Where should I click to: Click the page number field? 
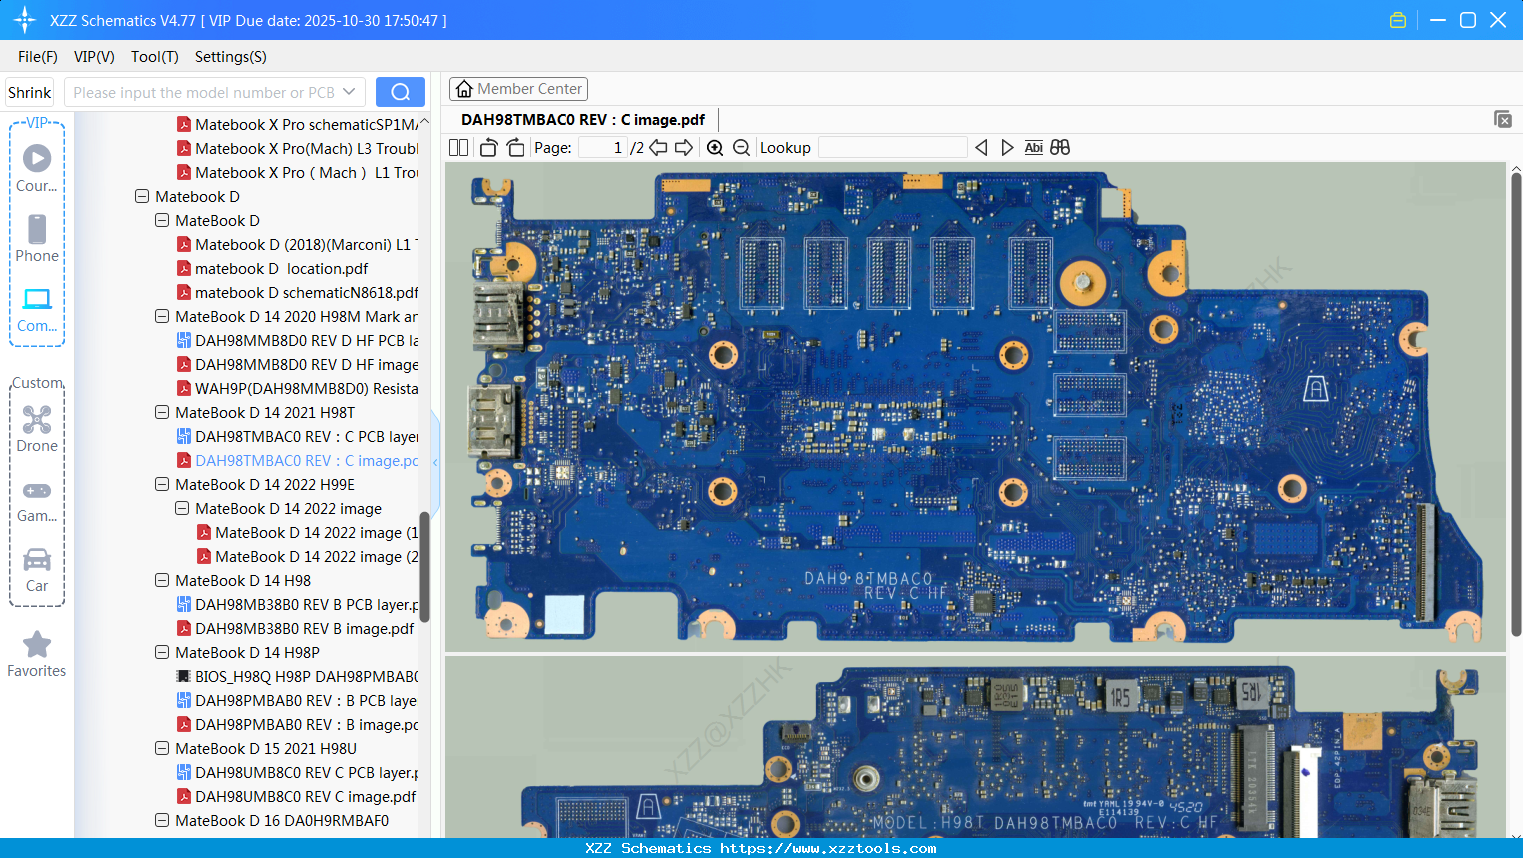point(603,148)
